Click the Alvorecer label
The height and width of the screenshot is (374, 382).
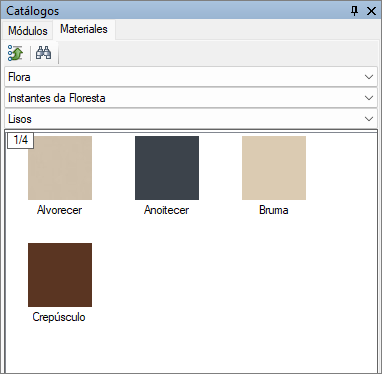59,210
